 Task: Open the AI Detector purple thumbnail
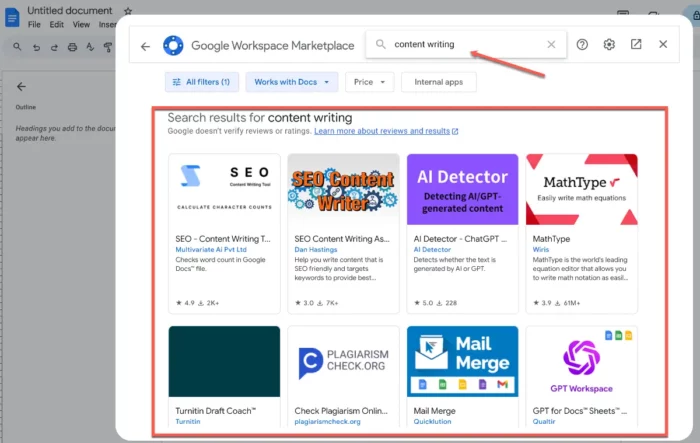pos(462,189)
